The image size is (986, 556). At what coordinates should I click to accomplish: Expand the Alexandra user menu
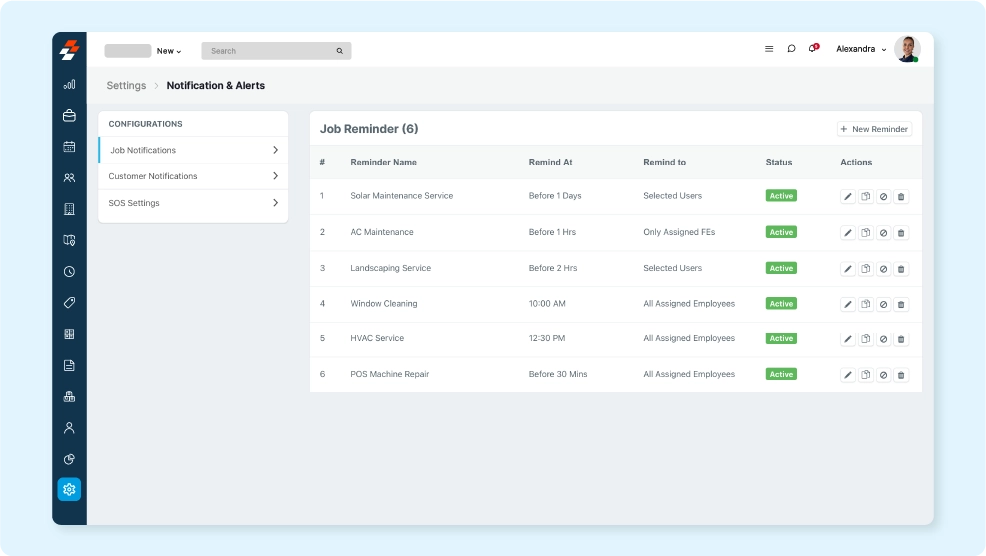(861, 49)
